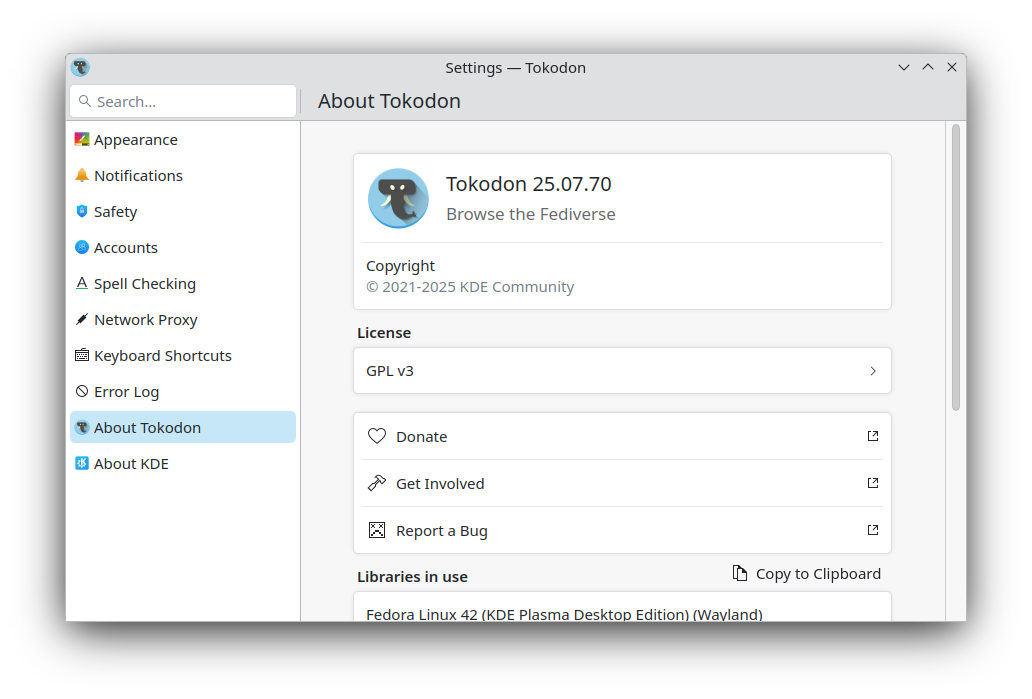Click the Report a Bug icon
The height and width of the screenshot is (699, 1032).
point(377,530)
